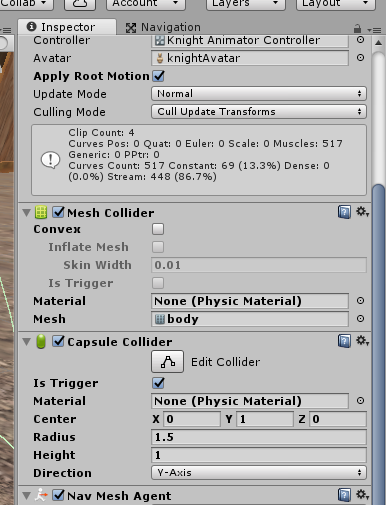Click the Radius label
386x505 pixels.
[54, 437]
